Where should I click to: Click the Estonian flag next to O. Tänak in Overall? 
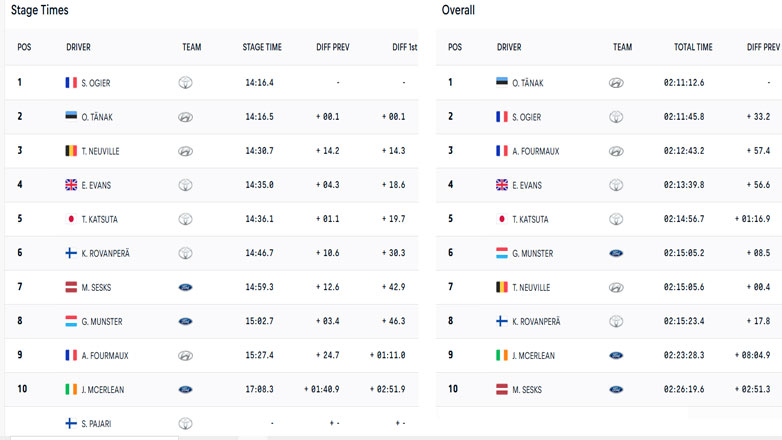coord(502,82)
